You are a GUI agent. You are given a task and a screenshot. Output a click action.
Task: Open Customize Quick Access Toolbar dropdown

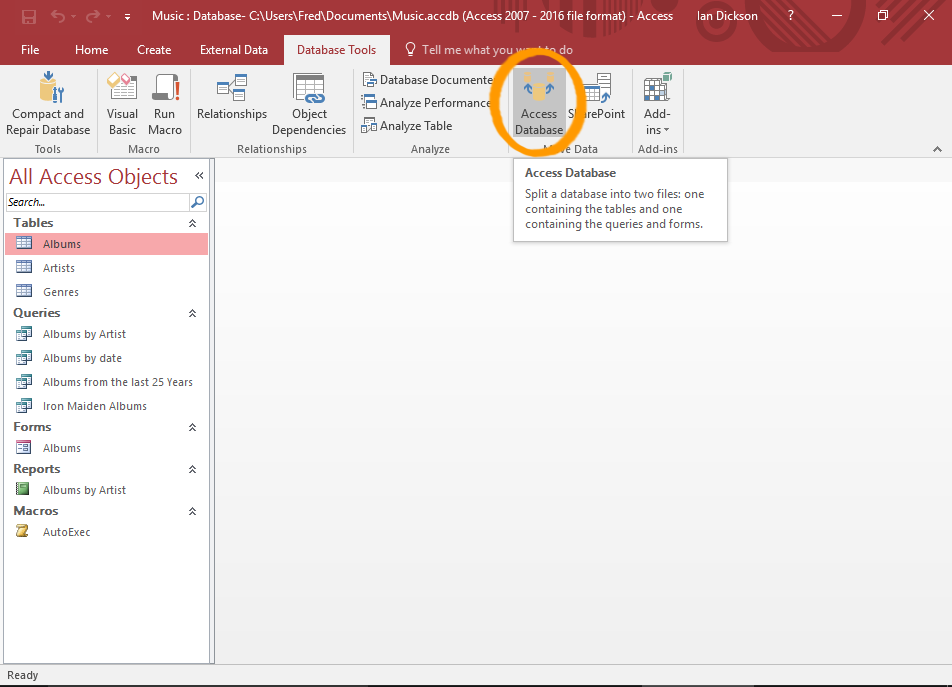point(128,17)
